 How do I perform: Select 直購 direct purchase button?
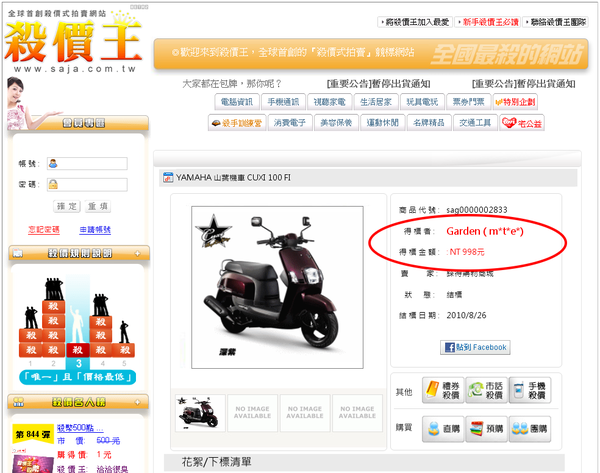443,429
